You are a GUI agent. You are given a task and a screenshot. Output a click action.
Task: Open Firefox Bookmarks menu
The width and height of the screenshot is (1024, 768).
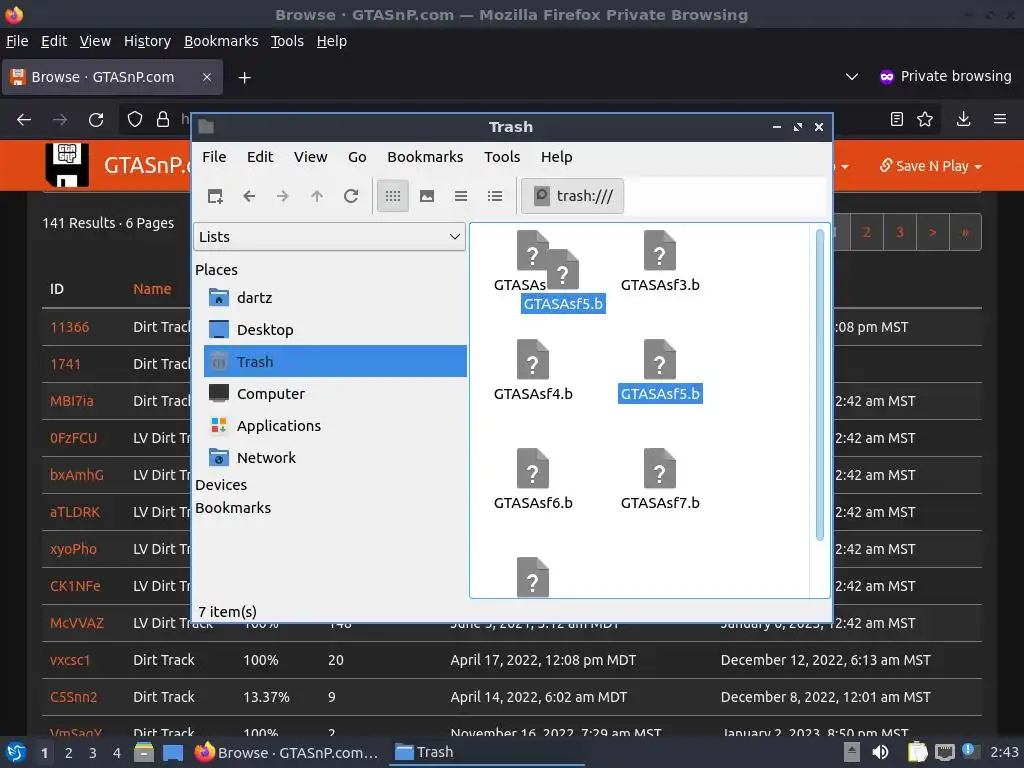(221, 41)
